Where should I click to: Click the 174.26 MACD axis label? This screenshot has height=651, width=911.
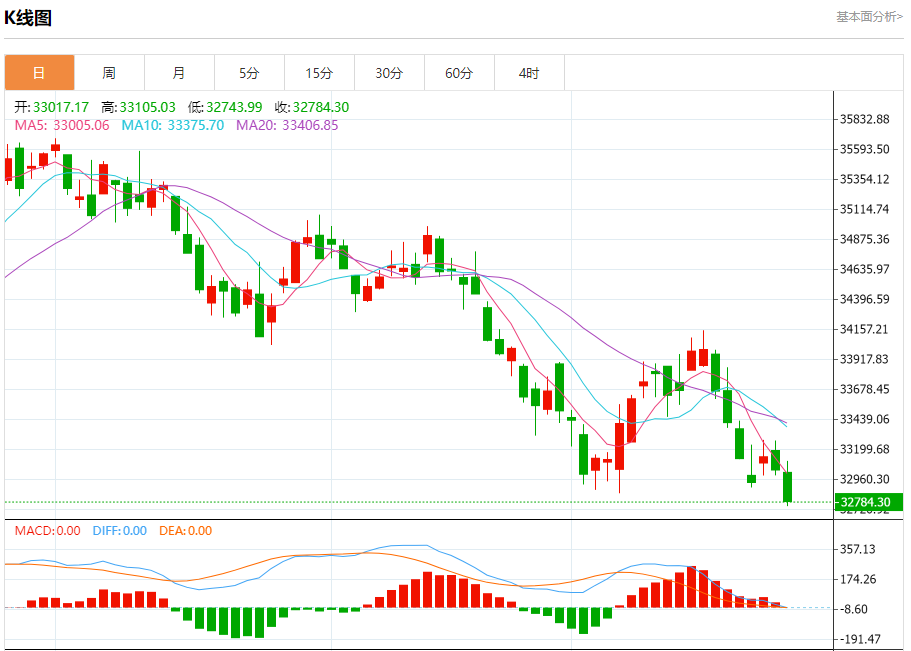(858, 580)
